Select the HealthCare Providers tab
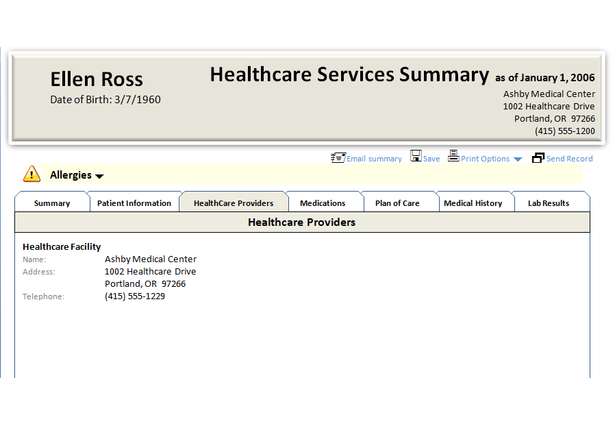This screenshot has height=424, width=615. click(x=233, y=203)
